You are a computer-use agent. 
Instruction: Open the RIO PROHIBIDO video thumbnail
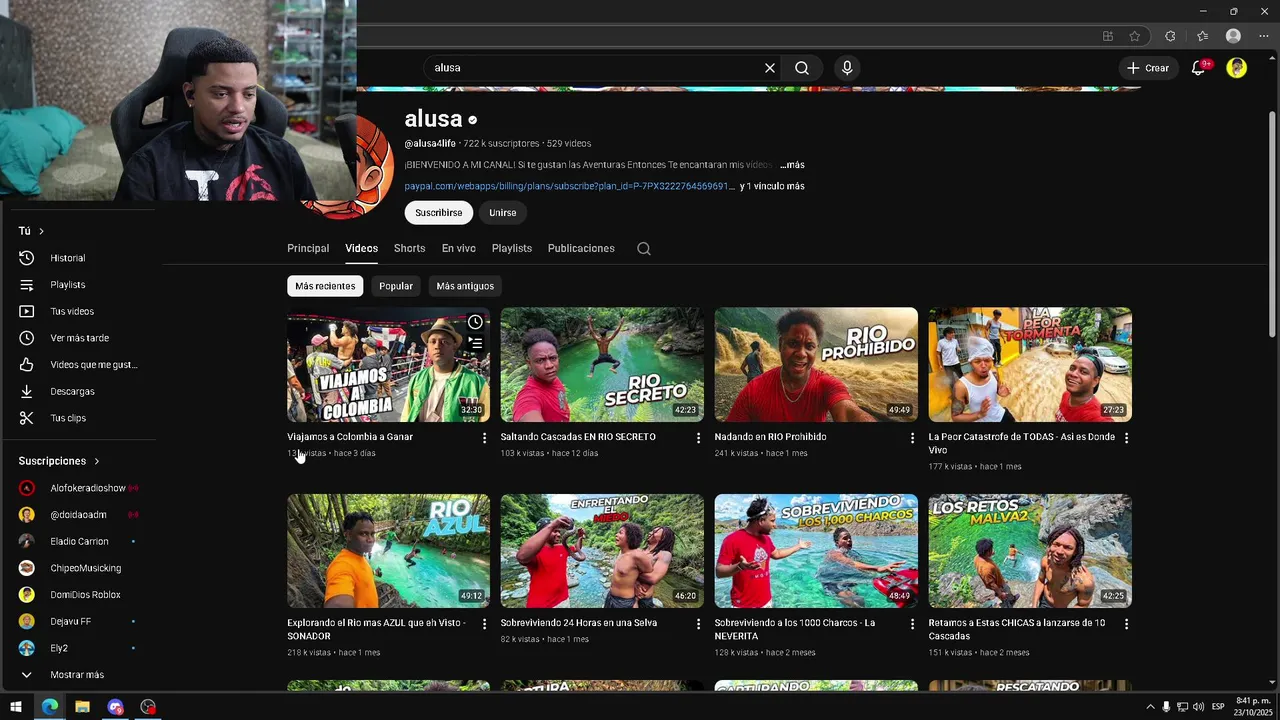click(816, 364)
